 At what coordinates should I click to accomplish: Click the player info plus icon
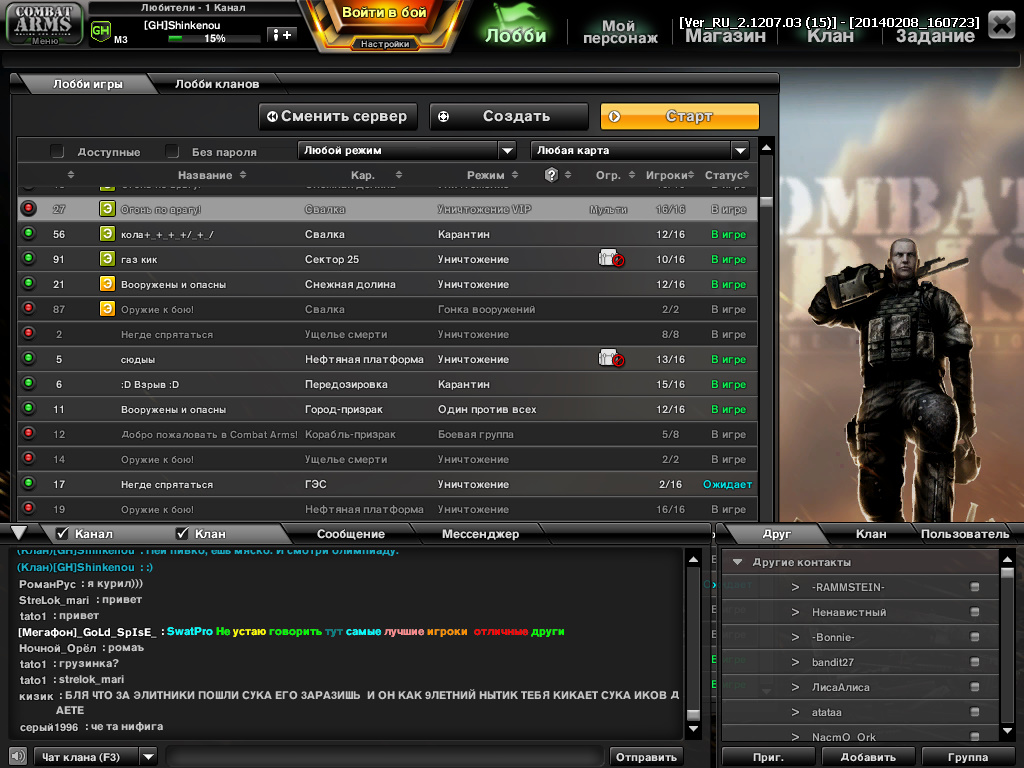tap(282, 35)
